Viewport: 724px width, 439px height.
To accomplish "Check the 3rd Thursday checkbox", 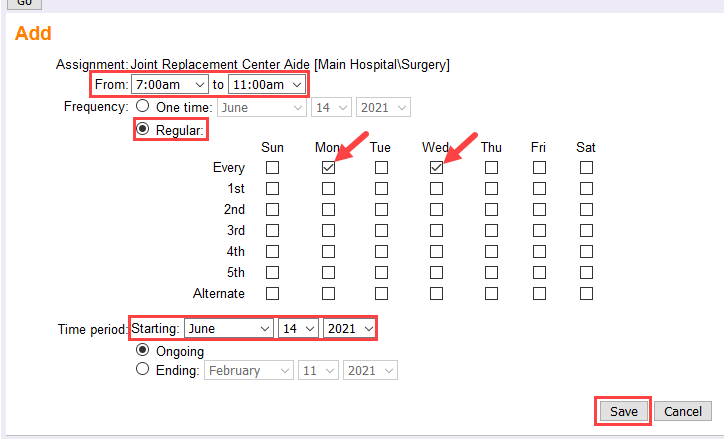I will (491, 230).
